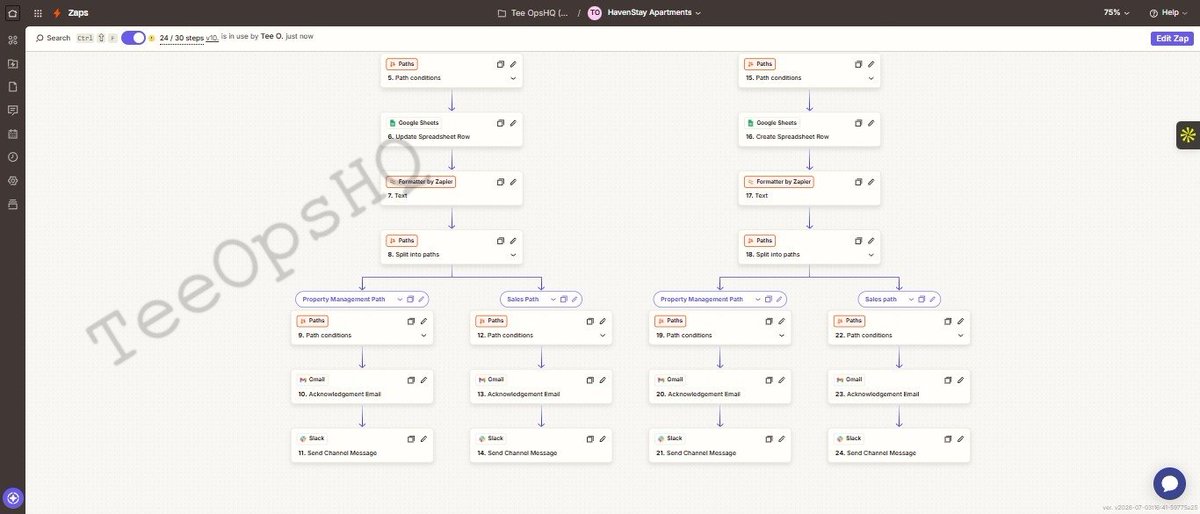The height and width of the screenshot is (514, 1200).
Task: Open the HavenStay Apartments workspace dropdown
Action: pyautogui.click(x=654, y=13)
